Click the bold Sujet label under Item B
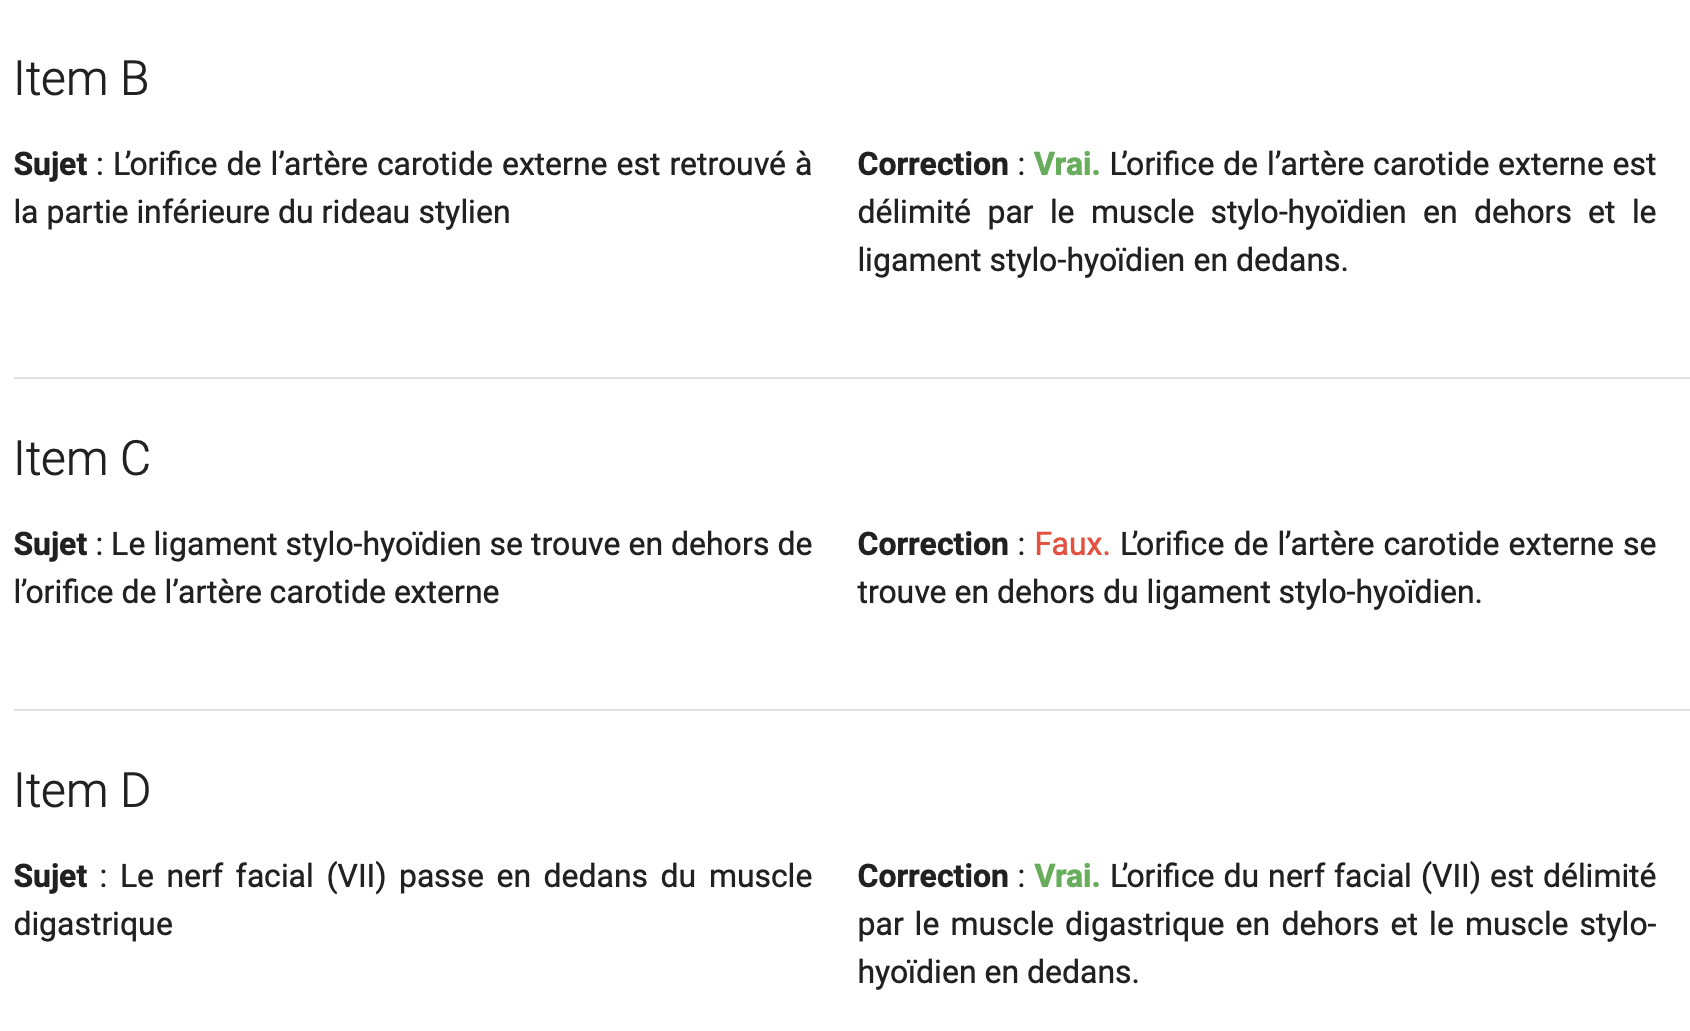Image resolution: width=1690 pixels, height=1031 pixels. click(x=51, y=164)
